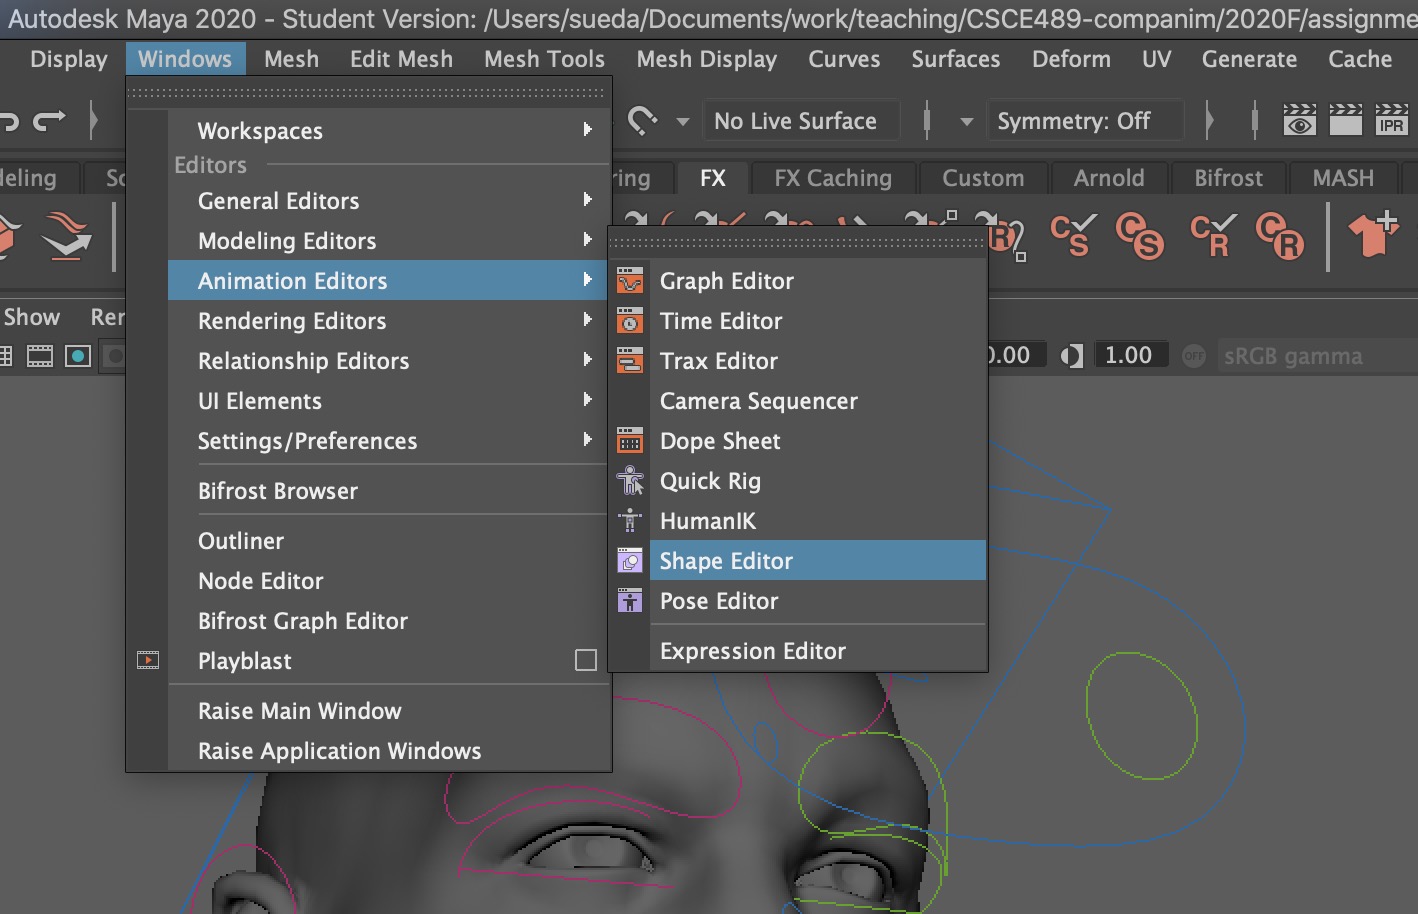Expand the Workspaces submenu
Image resolution: width=1418 pixels, height=914 pixels.
389,131
